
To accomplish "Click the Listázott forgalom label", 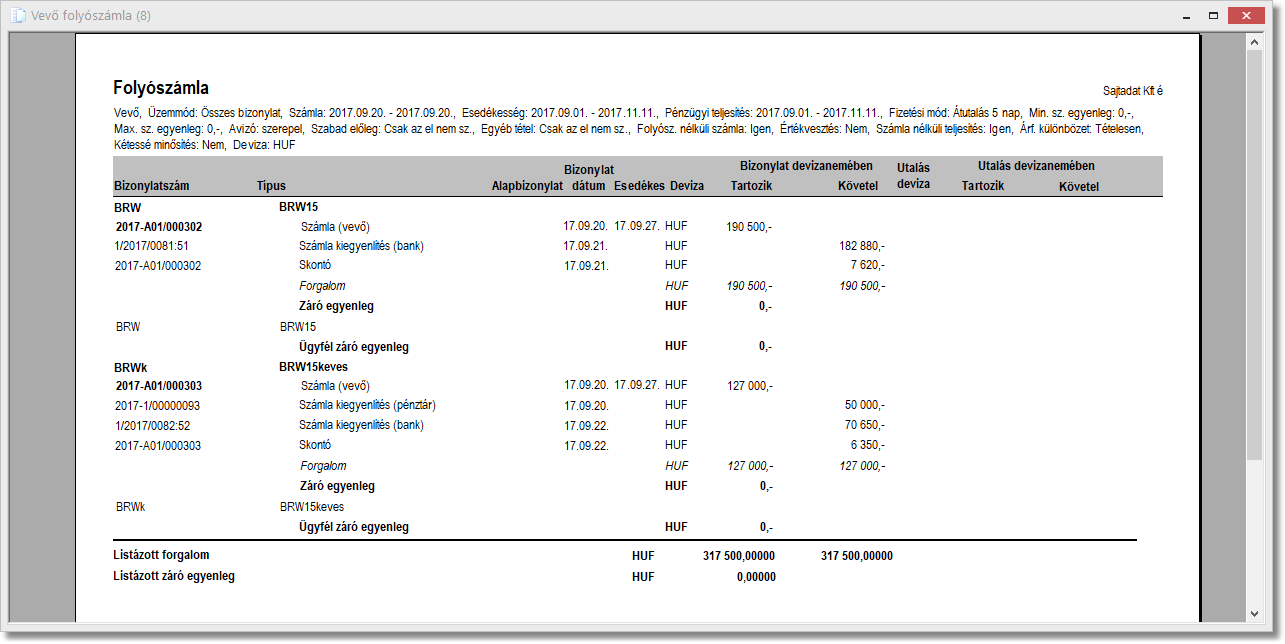I will (161, 555).
